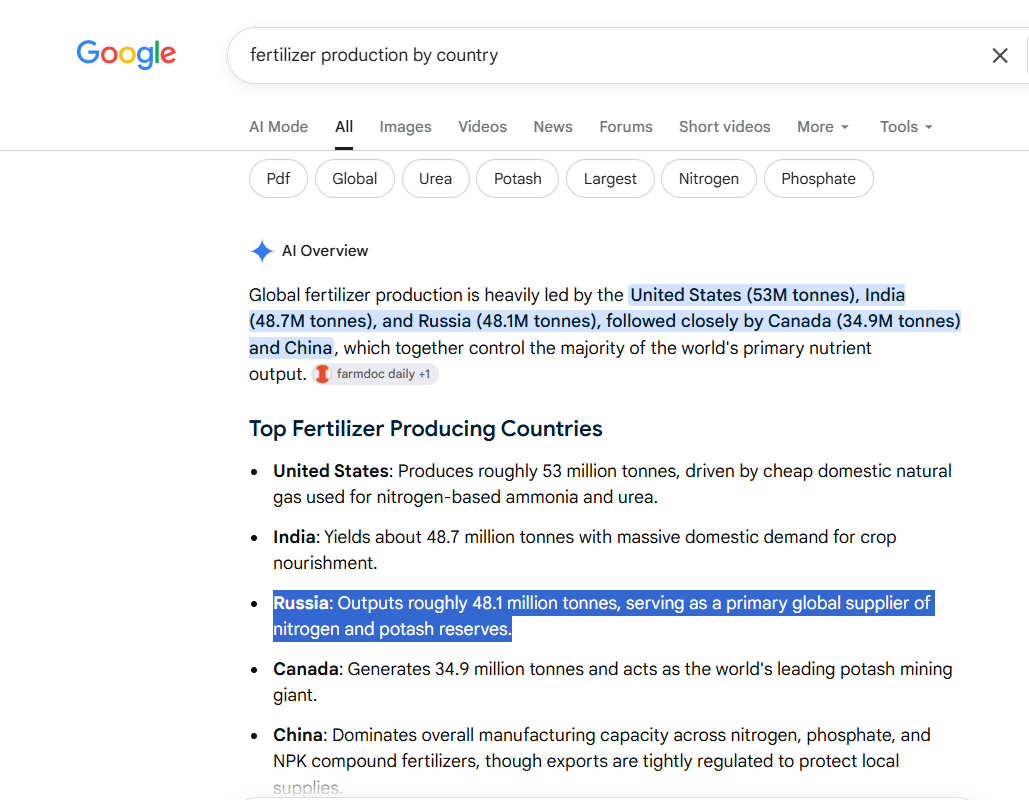Switch to AI Mode tab
1029x800 pixels.
[278, 127]
